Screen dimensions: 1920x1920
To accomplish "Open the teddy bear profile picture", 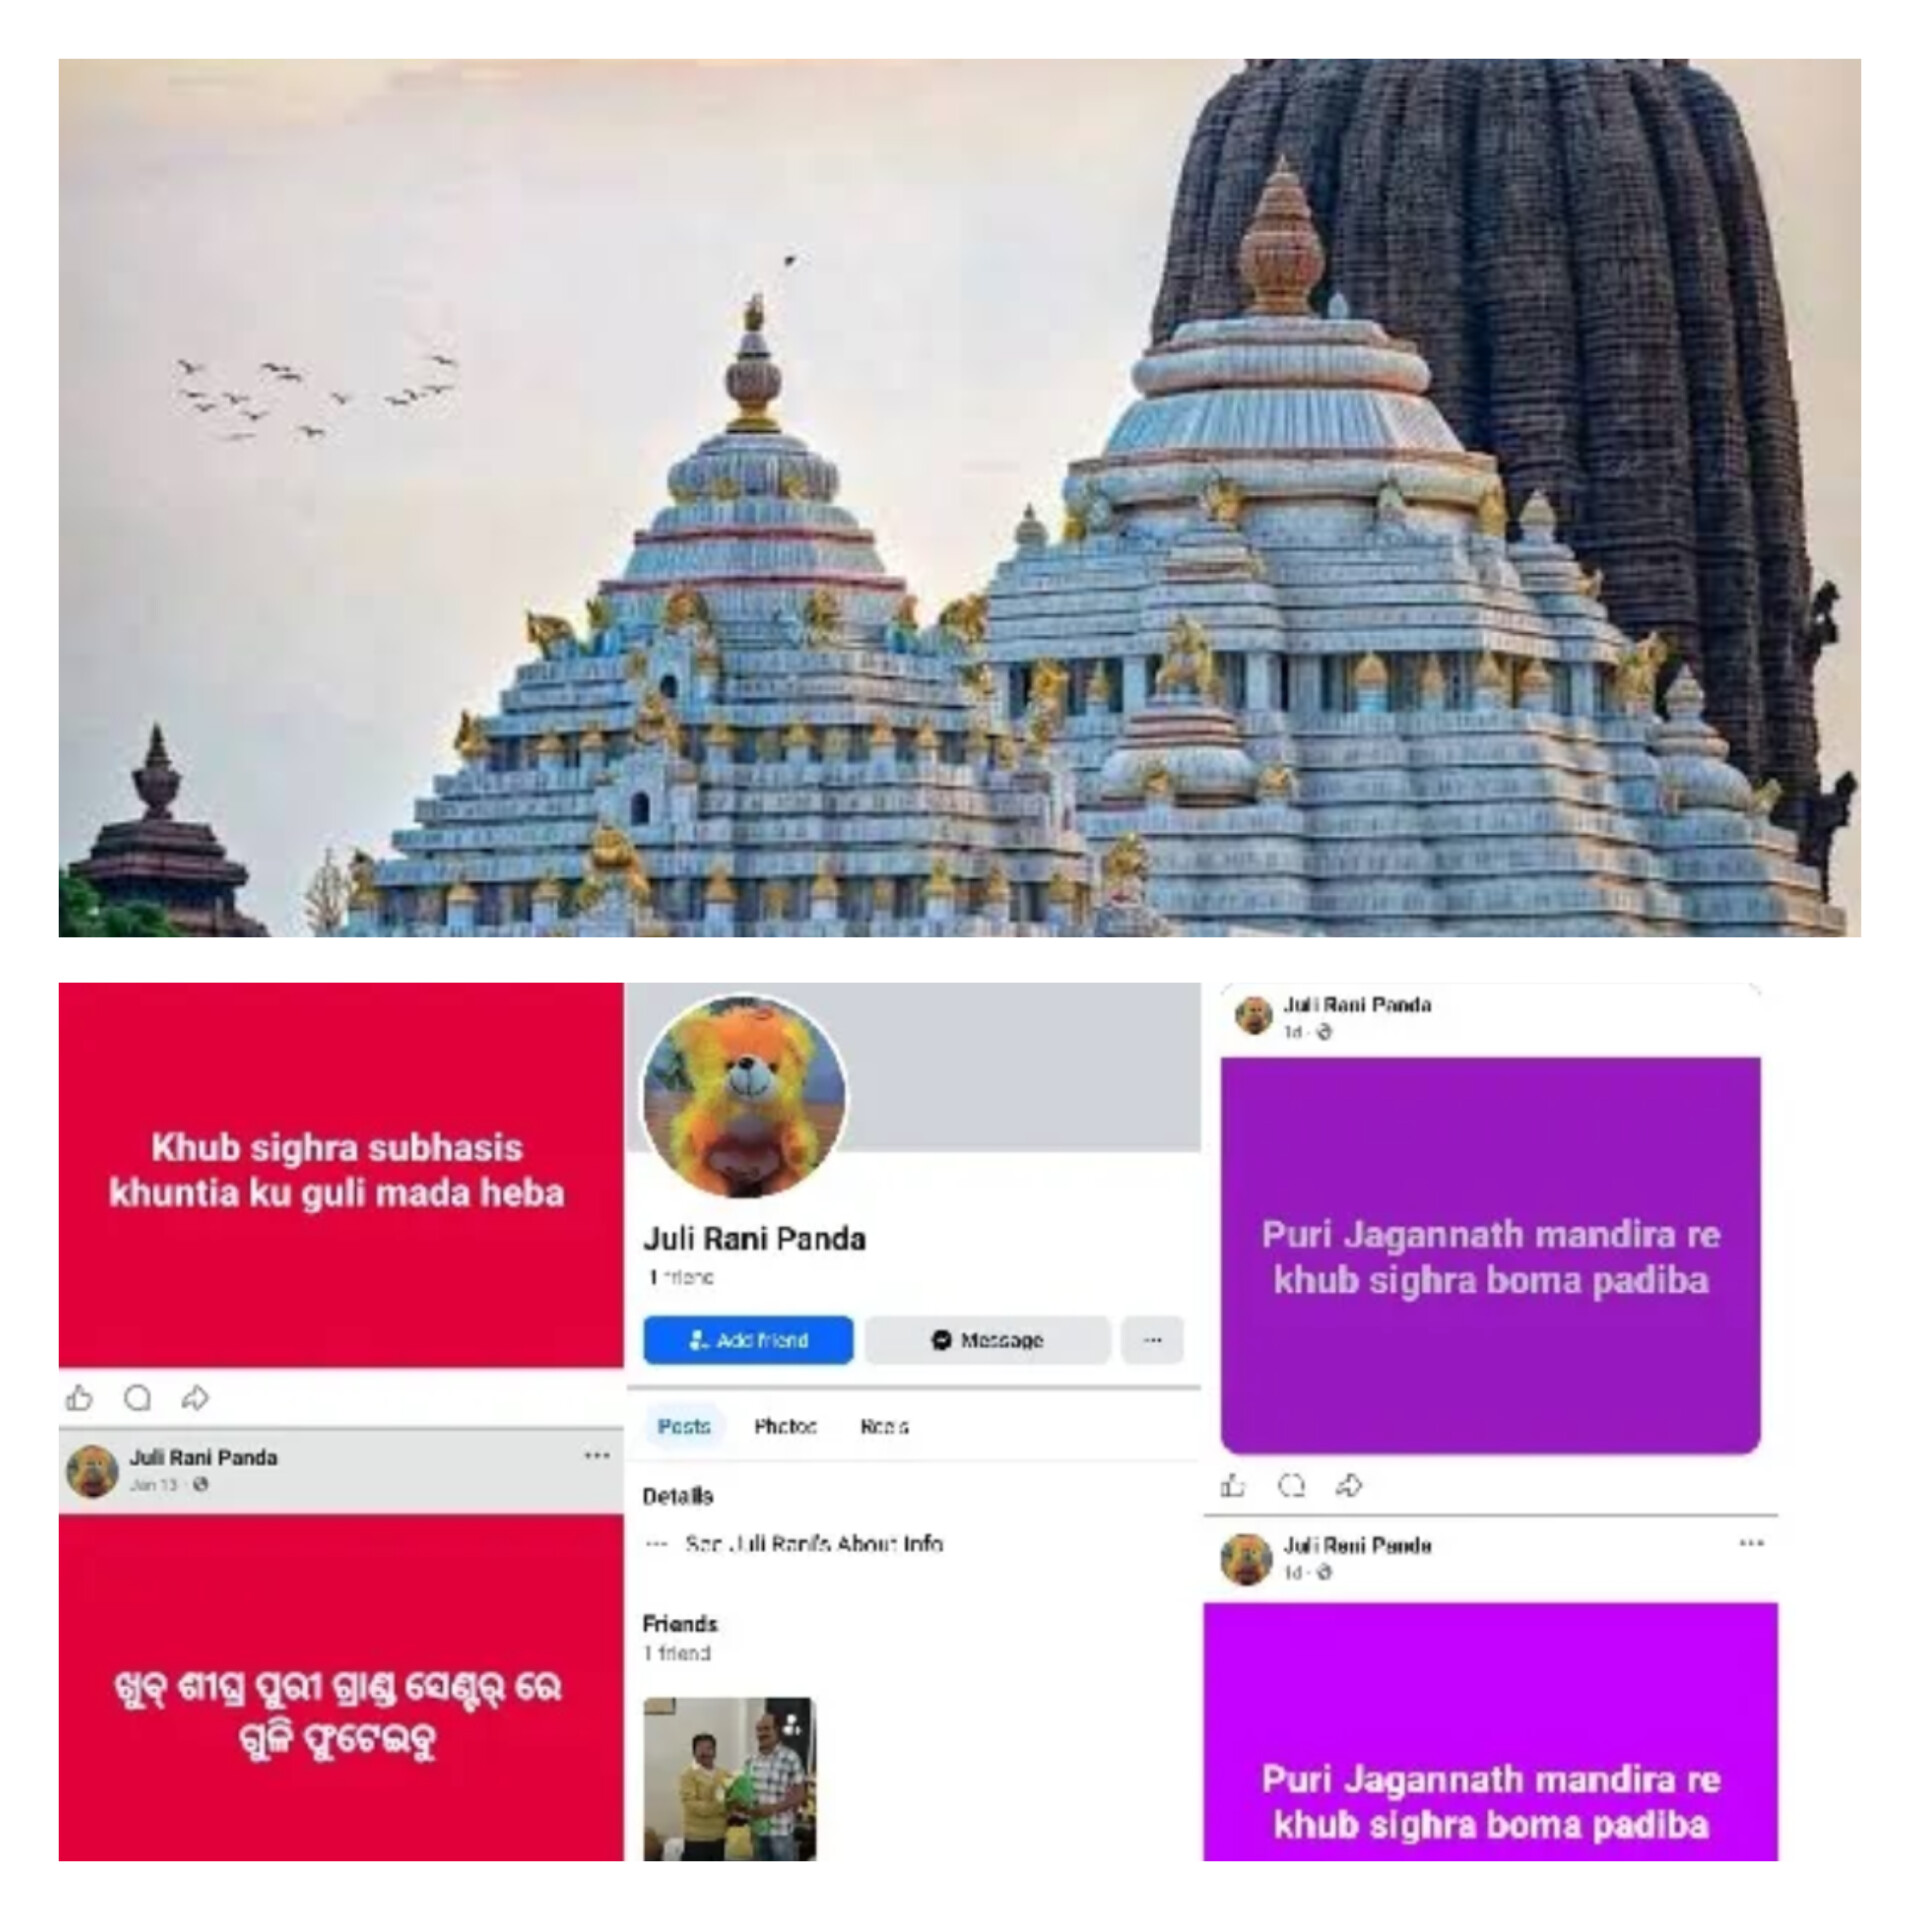I will 745,1096.
